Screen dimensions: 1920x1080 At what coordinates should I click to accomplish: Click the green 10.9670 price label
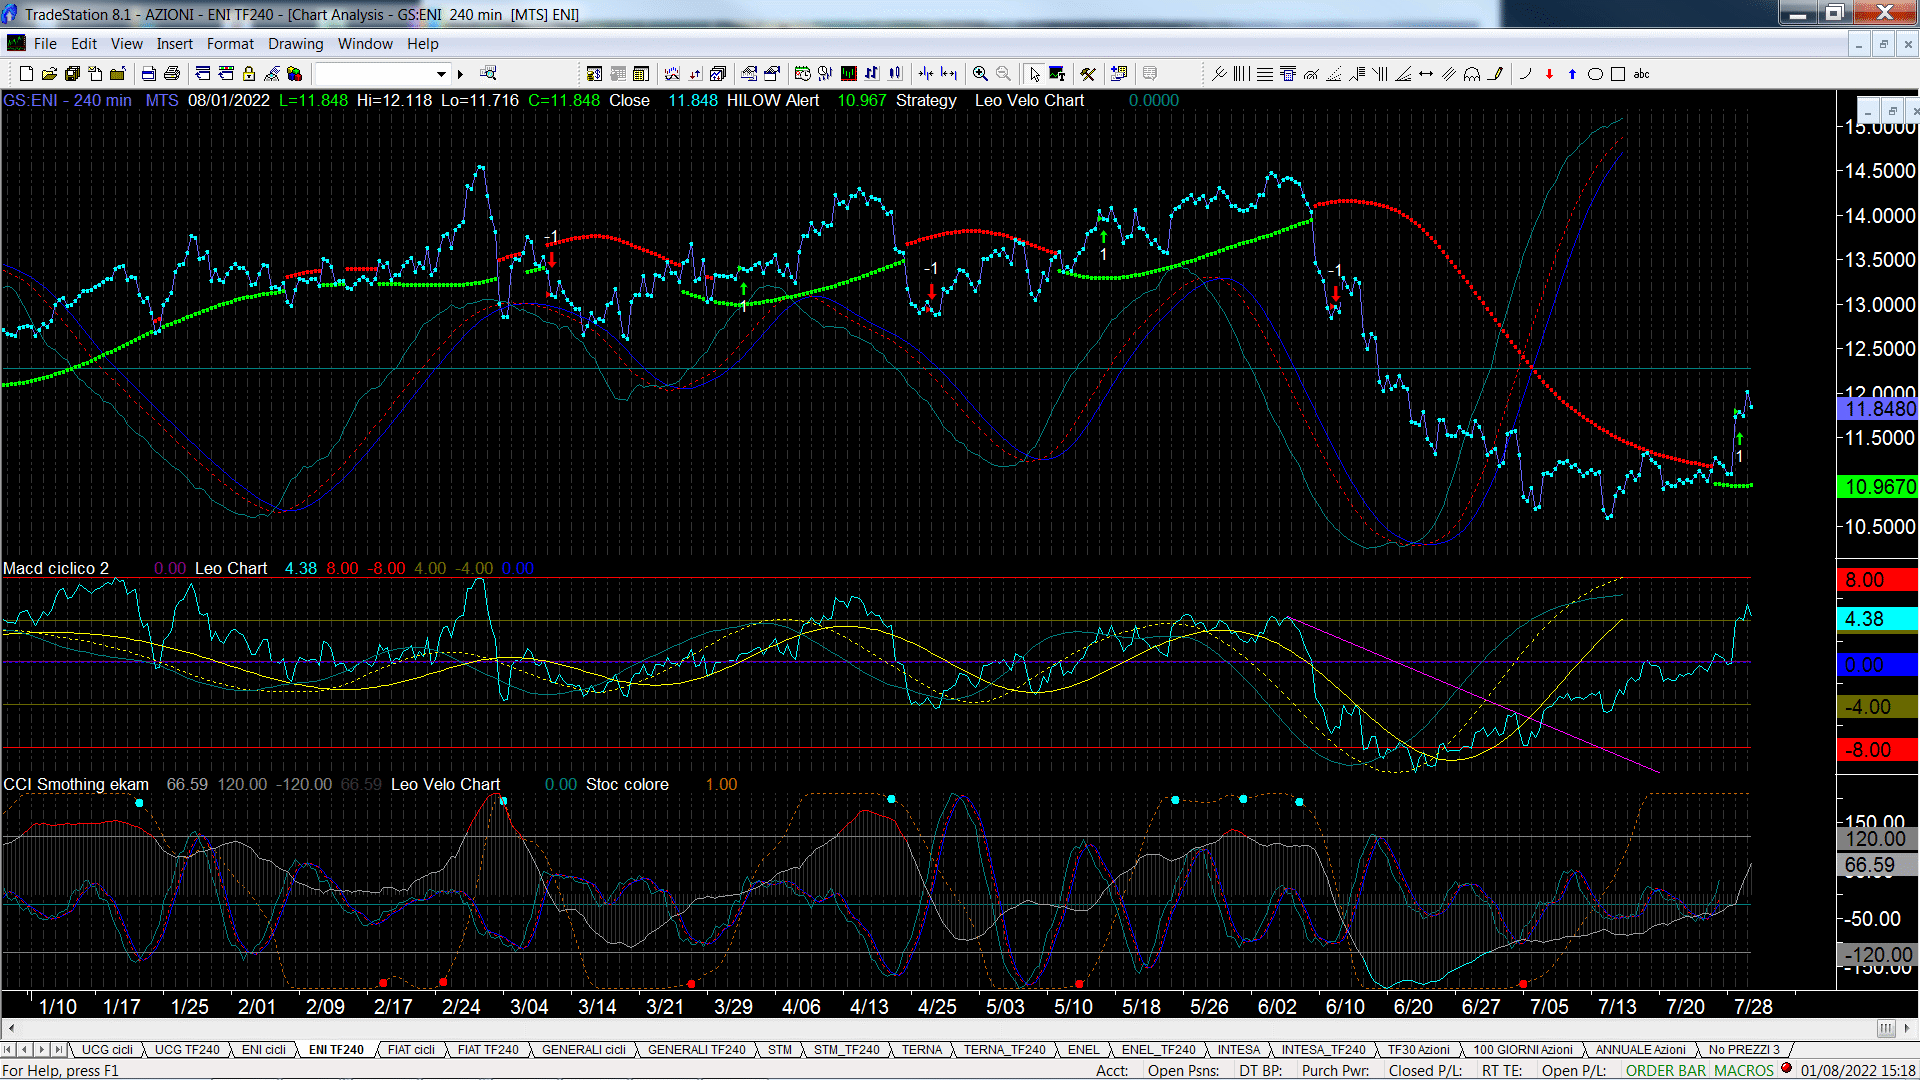point(1878,487)
